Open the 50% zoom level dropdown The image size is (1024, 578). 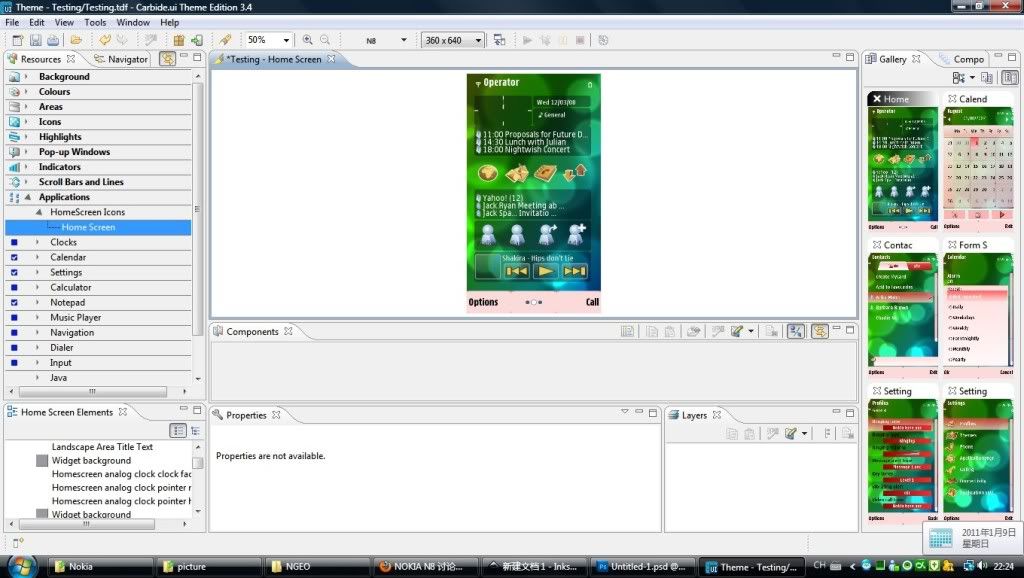click(x=286, y=41)
